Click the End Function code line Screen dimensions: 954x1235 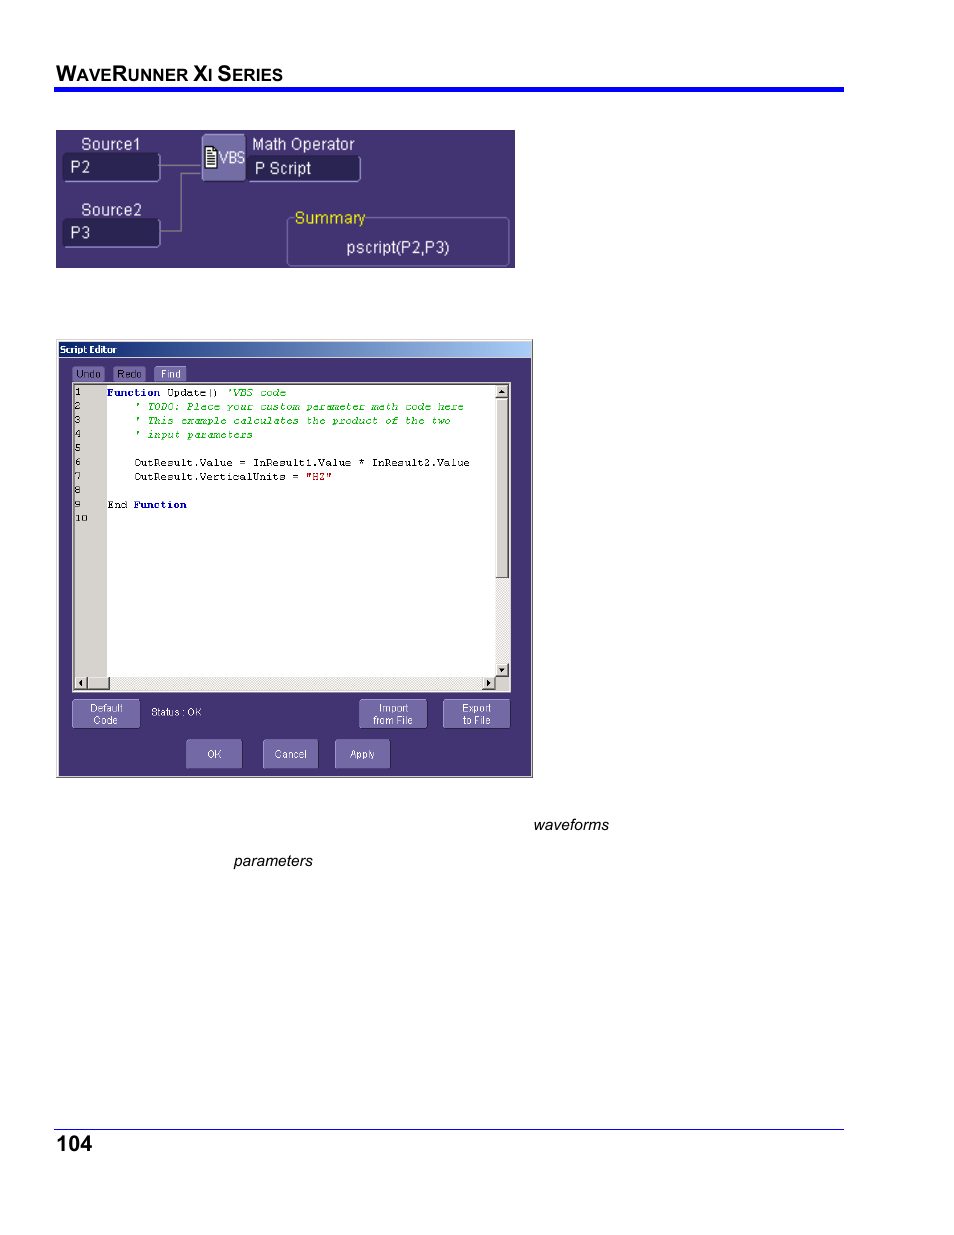[x=147, y=505]
